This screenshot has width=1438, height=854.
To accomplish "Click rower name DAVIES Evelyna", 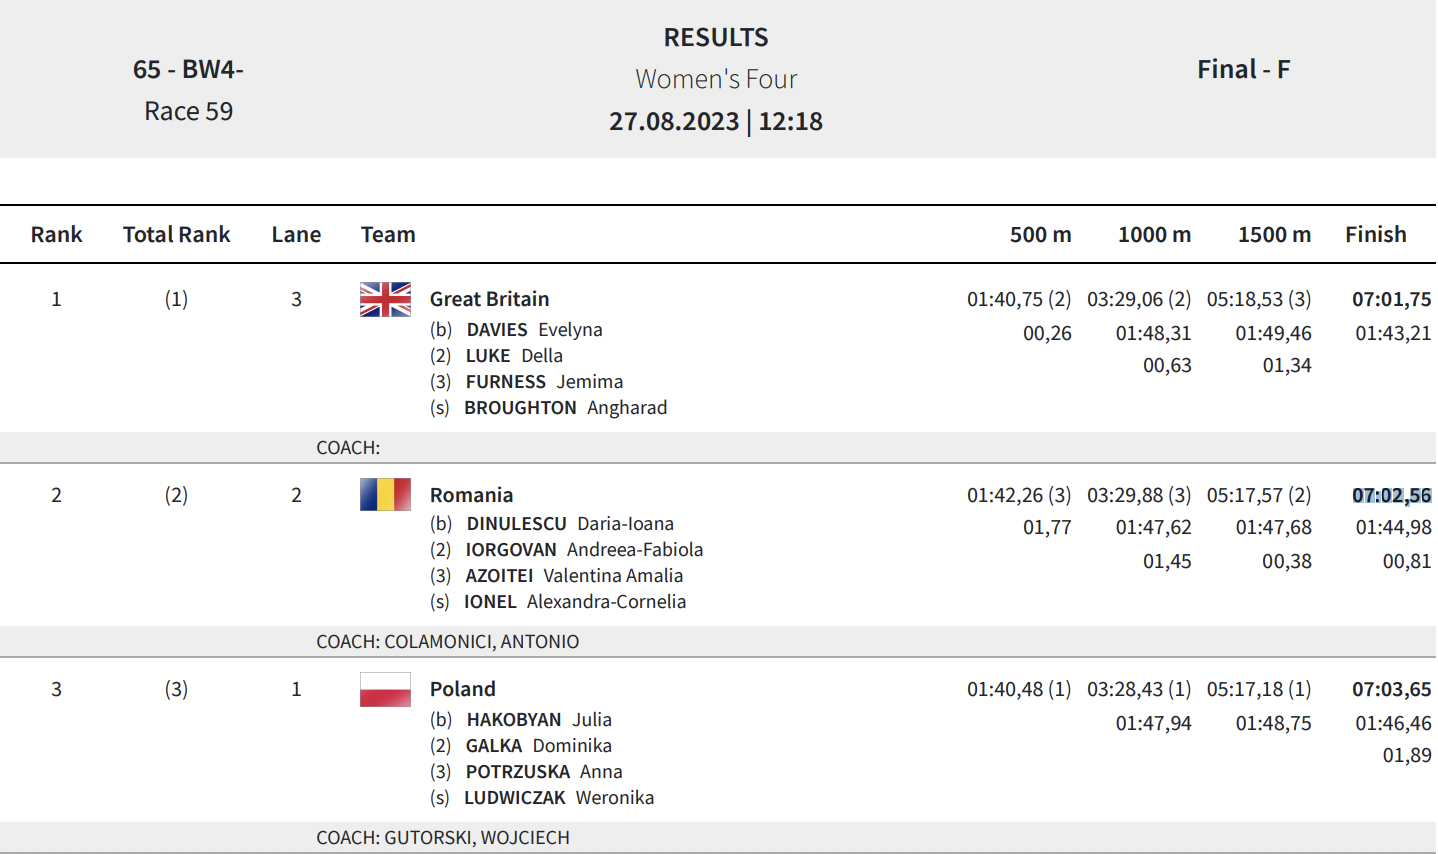I will click(x=534, y=330).
